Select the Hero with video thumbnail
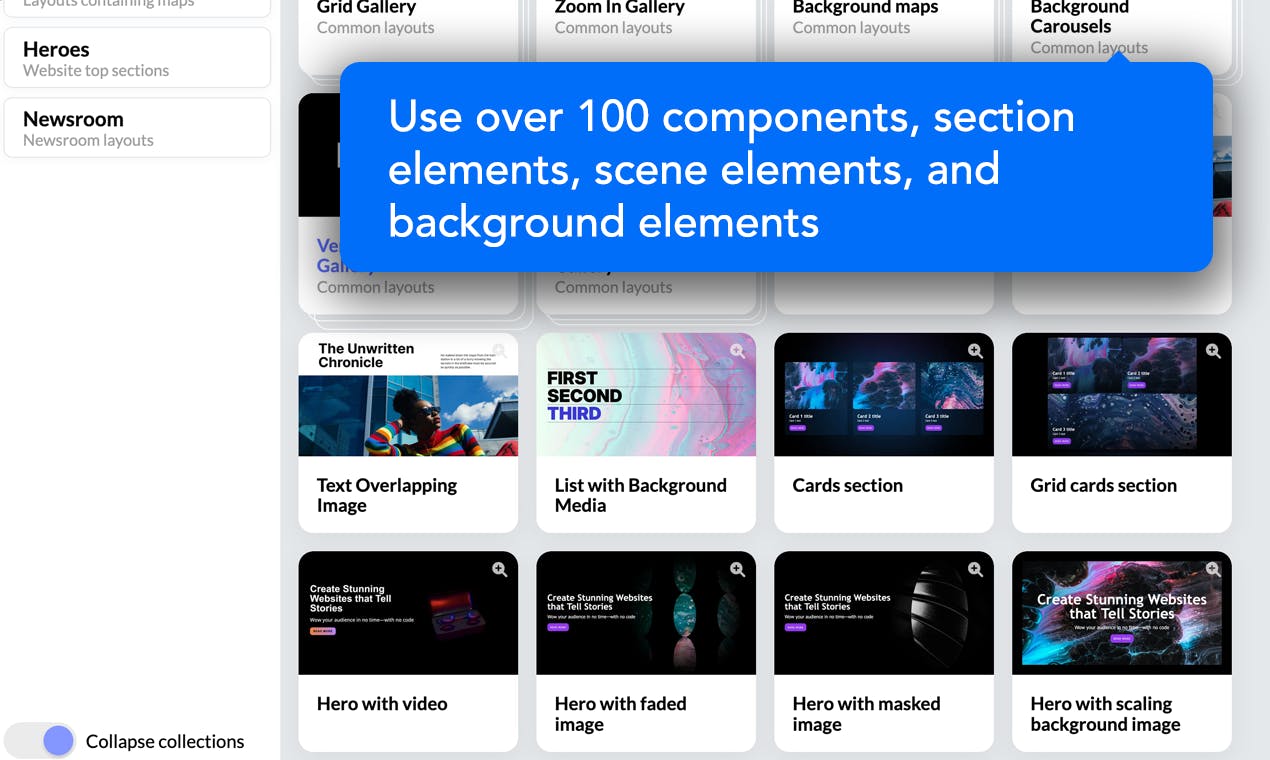This screenshot has height=760, width=1270. pos(408,613)
